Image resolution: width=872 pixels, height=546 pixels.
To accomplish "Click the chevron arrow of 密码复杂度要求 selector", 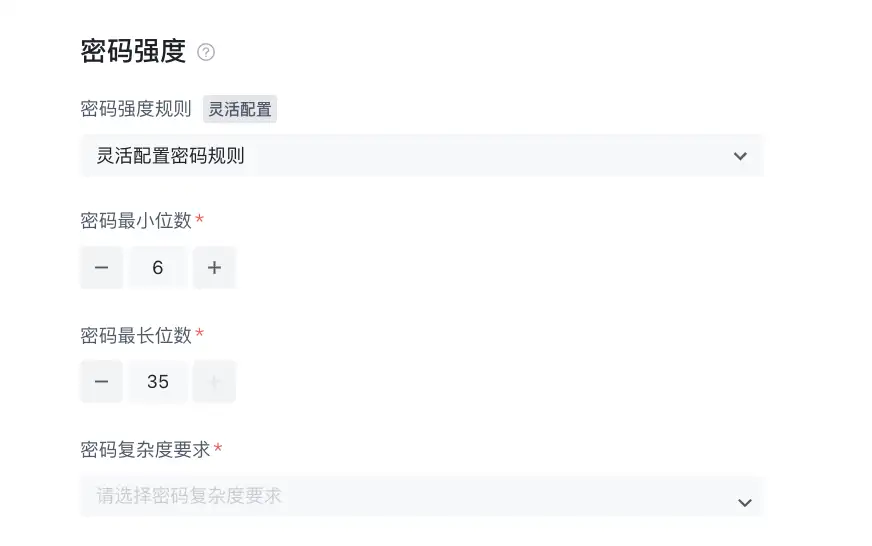I will click(x=745, y=503).
